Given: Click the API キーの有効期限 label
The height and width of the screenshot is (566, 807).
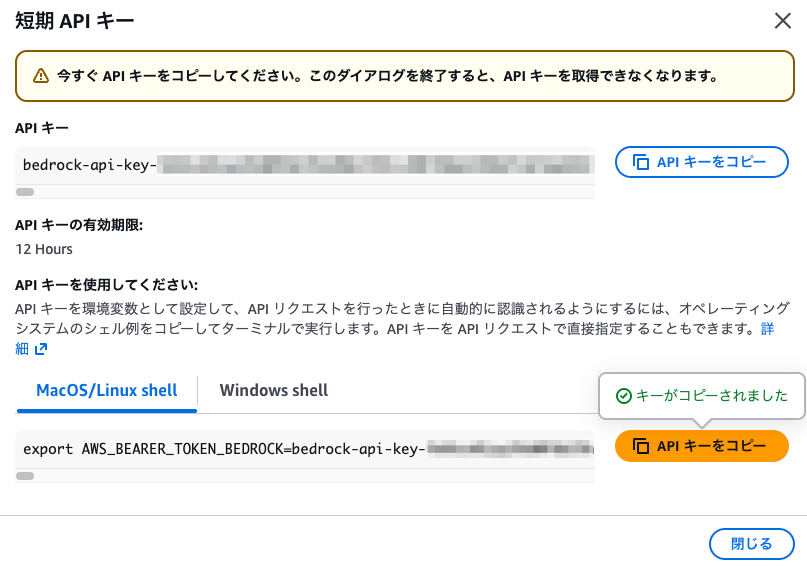Looking at the screenshot, I should pyautogui.click(x=79, y=225).
